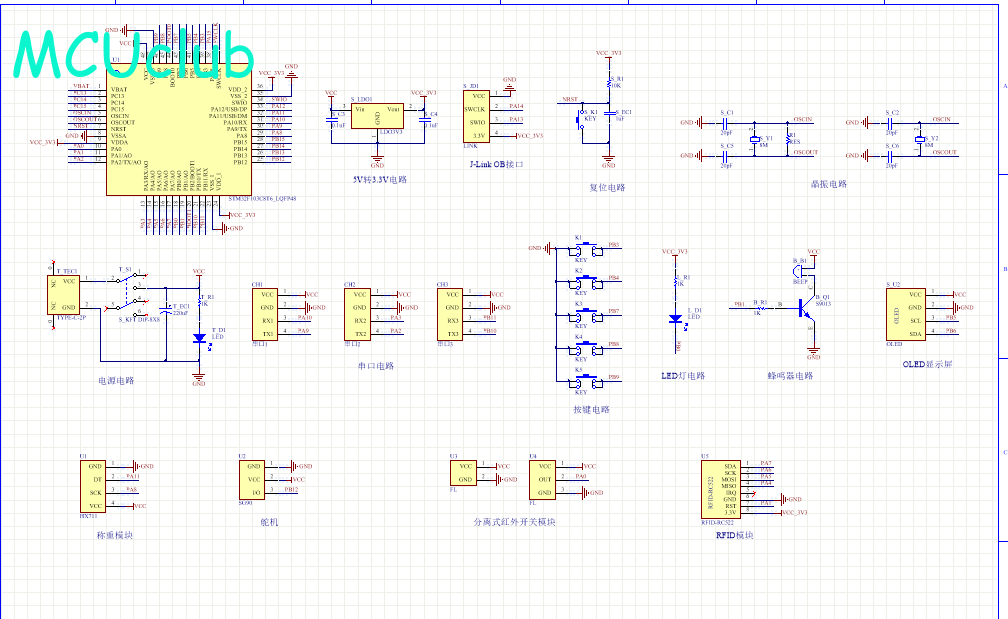Click the '晶振电路' caption
Viewport: 1008px width, 619px height.
coord(829,184)
